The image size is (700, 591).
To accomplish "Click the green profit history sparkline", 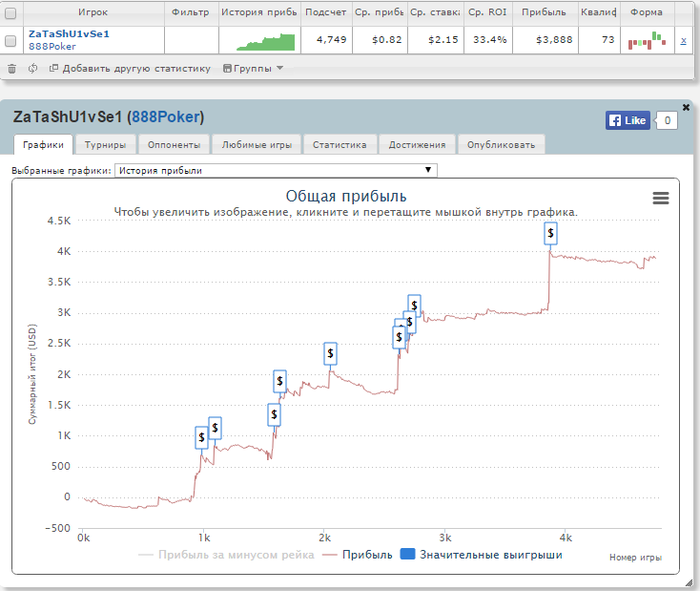I will coord(266,42).
